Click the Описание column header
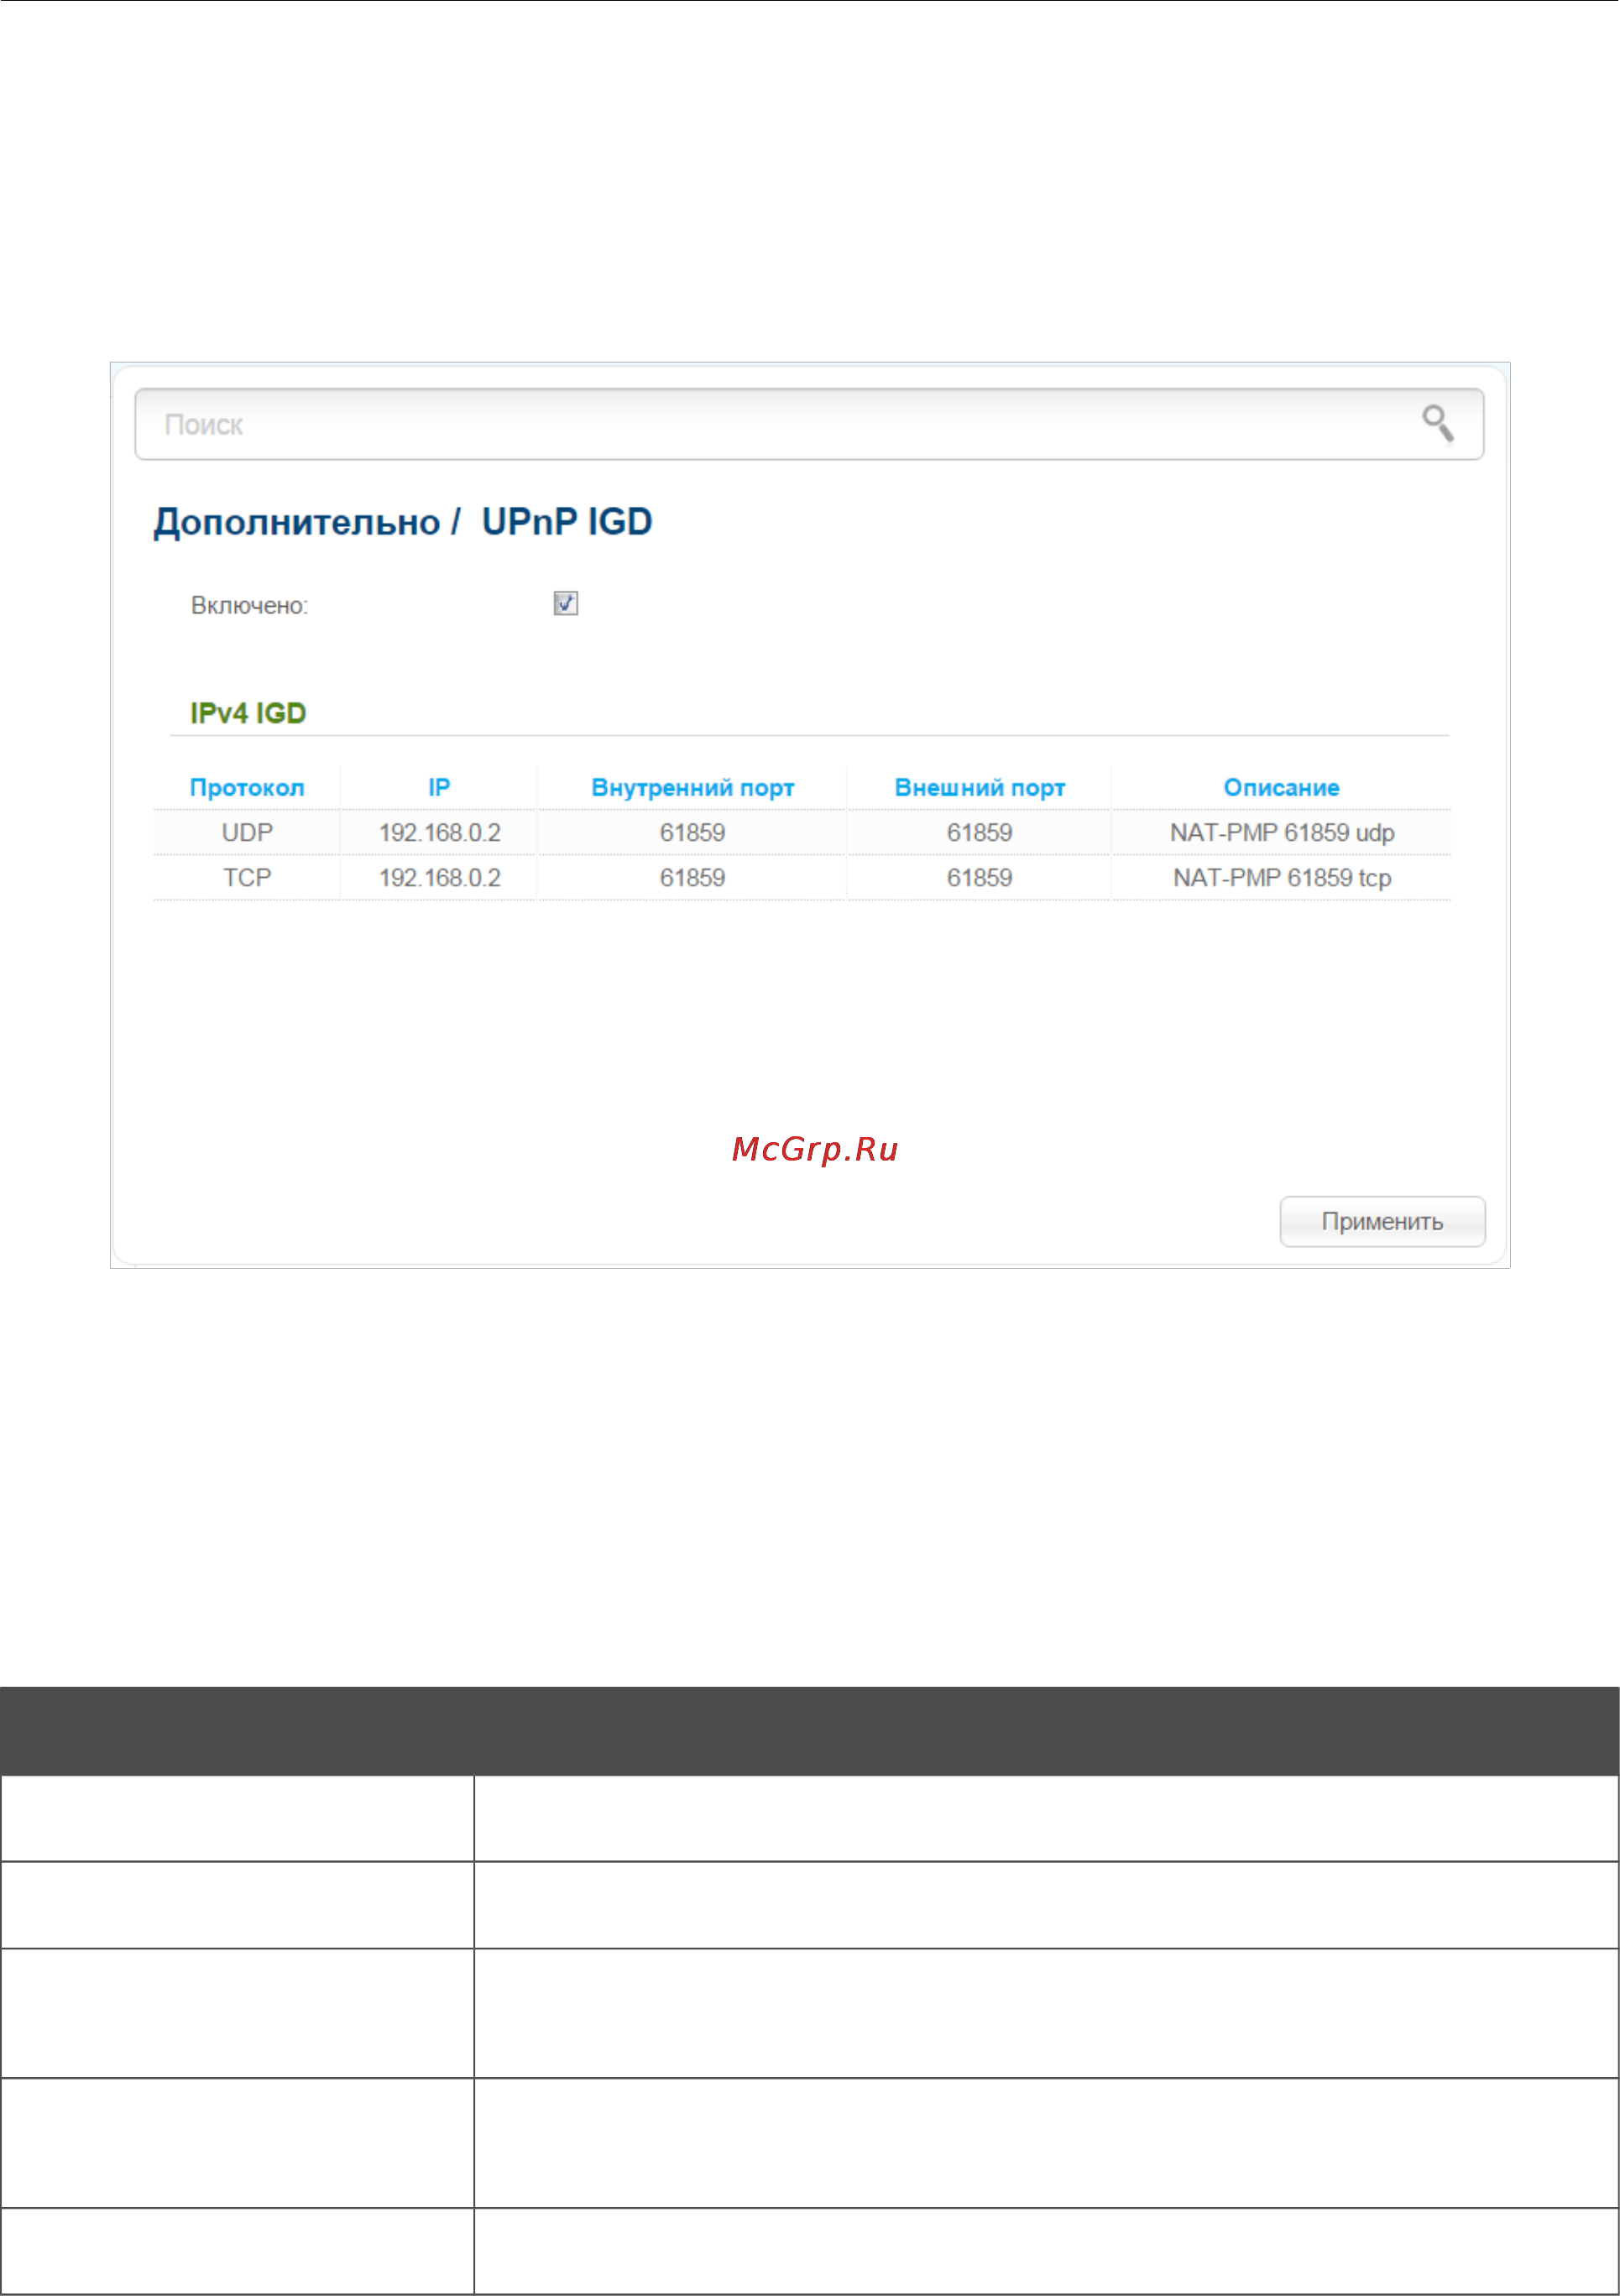 pos(1281,787)
